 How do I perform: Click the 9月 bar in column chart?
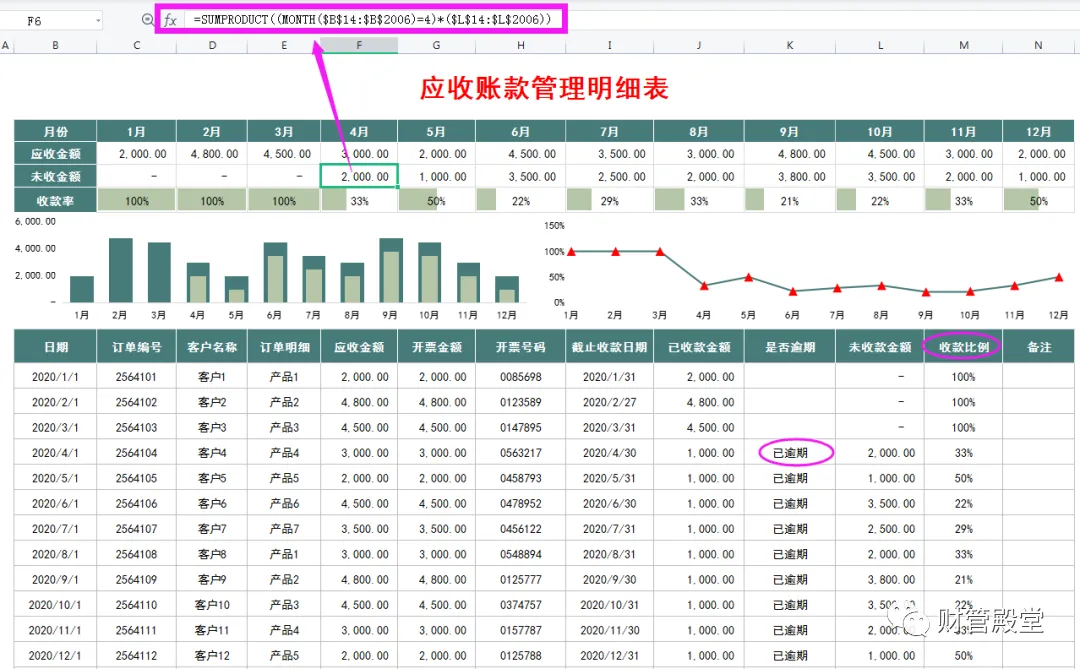[x=391, y=270]
